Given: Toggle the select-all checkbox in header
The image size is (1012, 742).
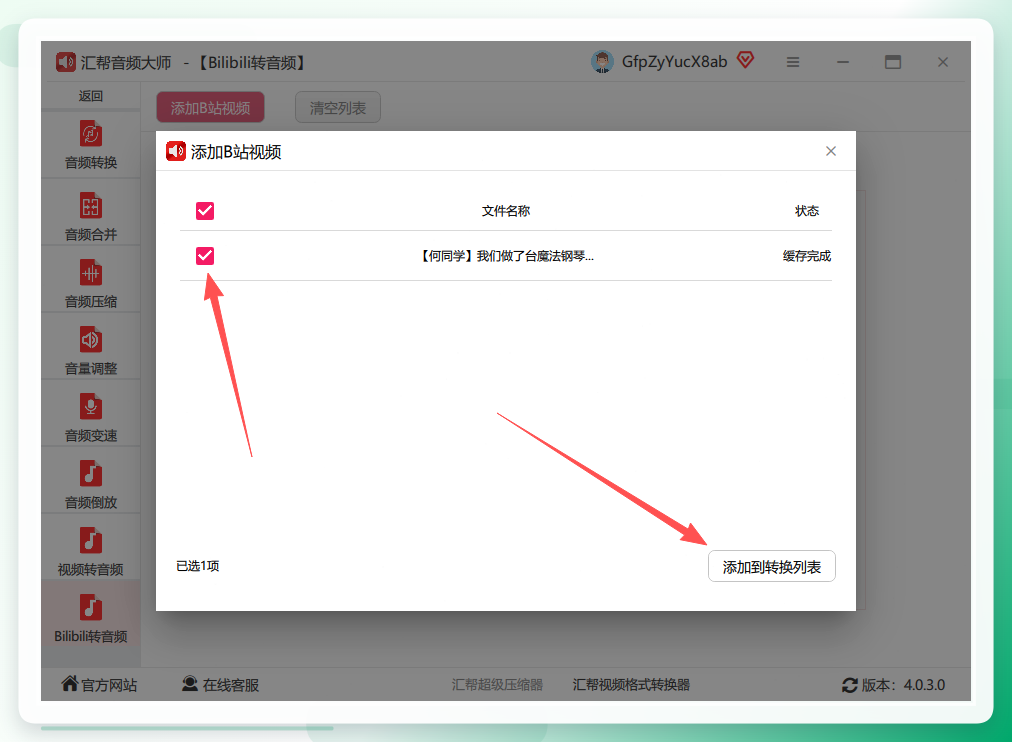Looking at the screenshot, I should coord(205,211).
